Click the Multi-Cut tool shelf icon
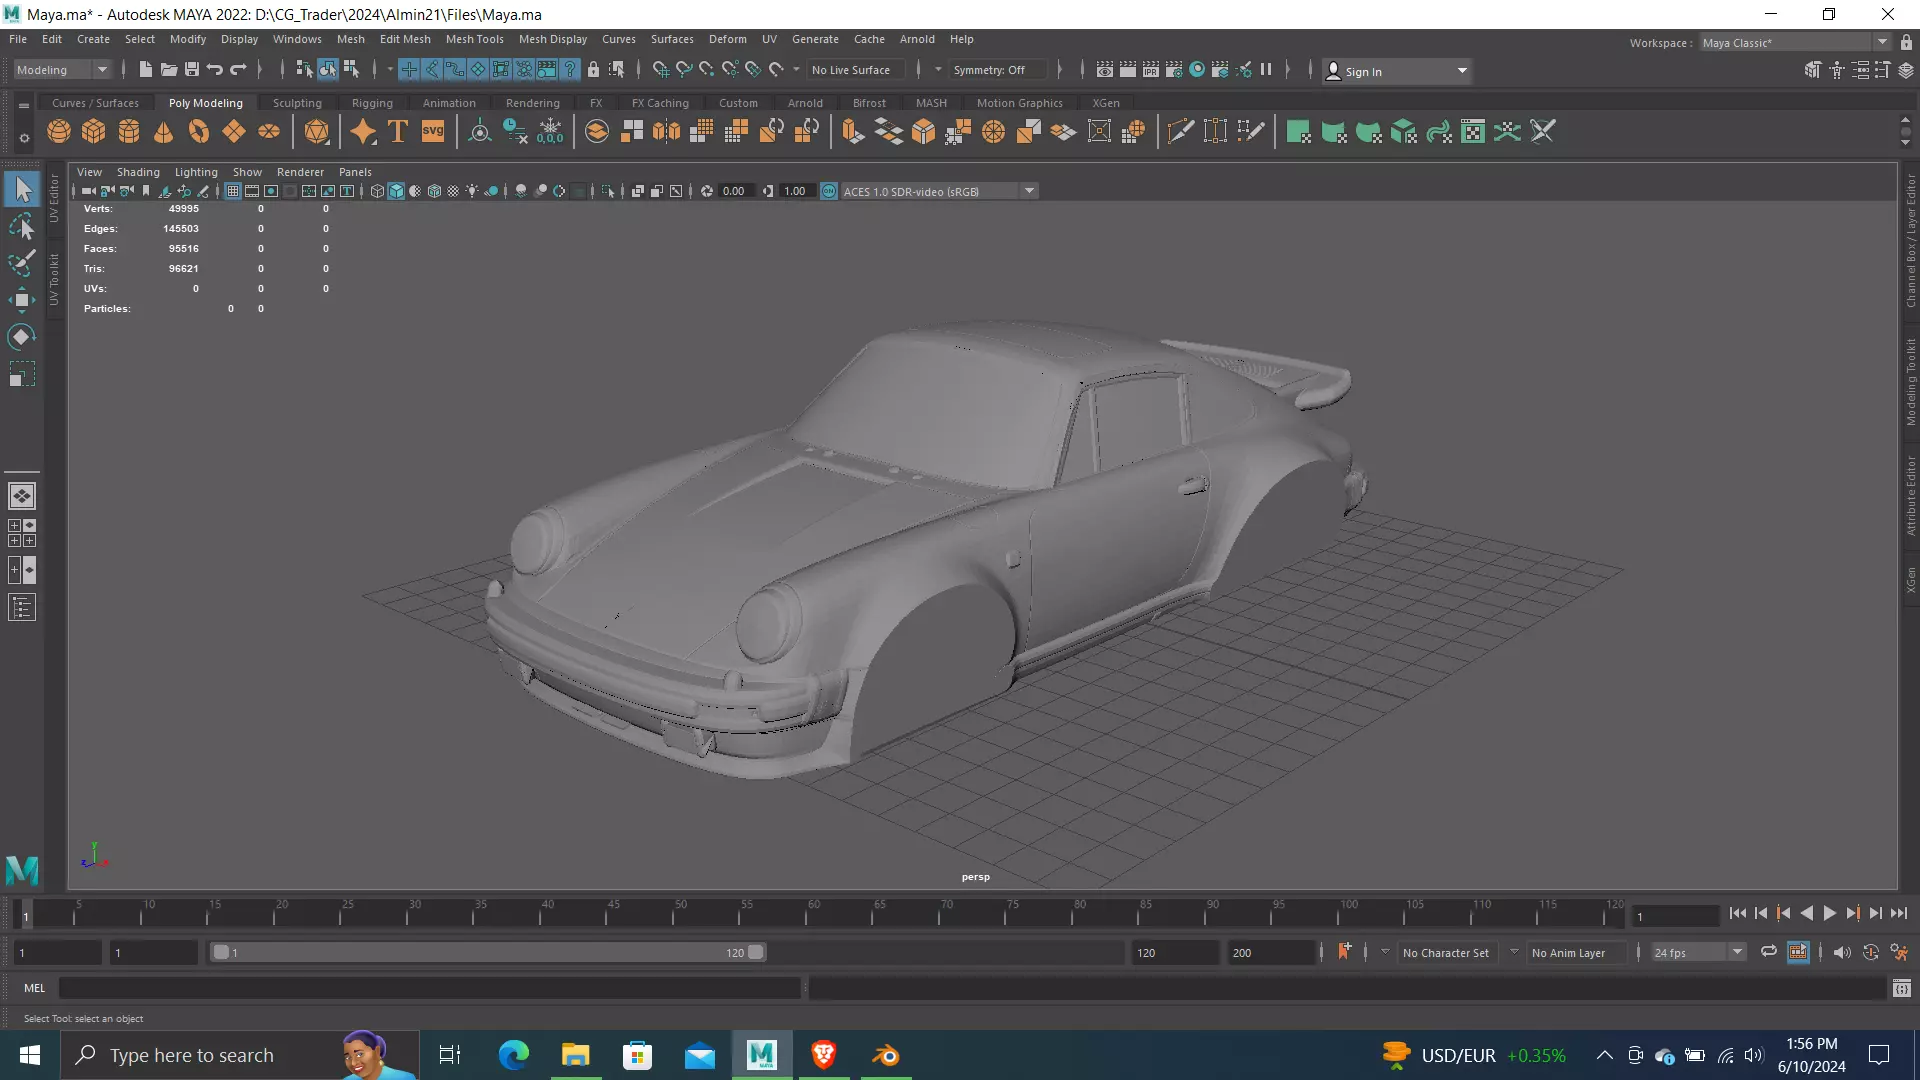The height and width of the screenshot is (1080, 1920). pyautogui.click(x=1180, y=132)
